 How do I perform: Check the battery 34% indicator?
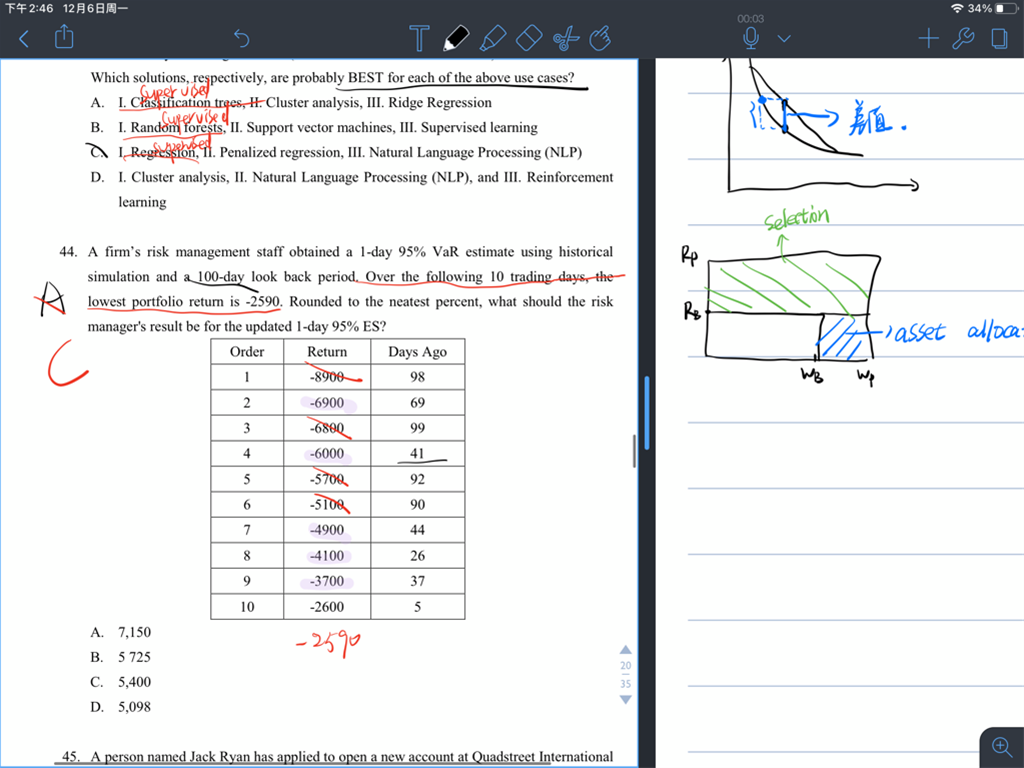[993, 8]
